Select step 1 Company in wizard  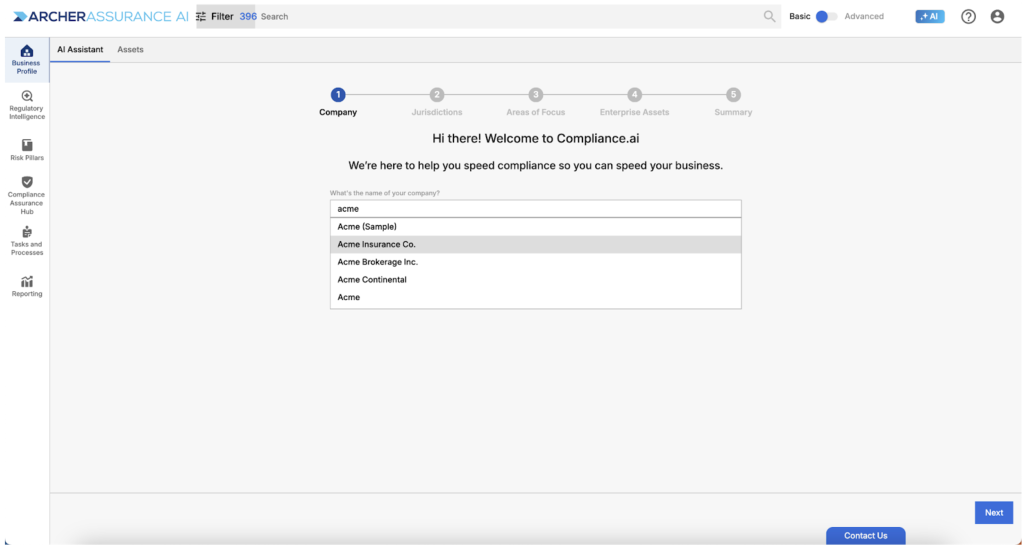(338, 102)
